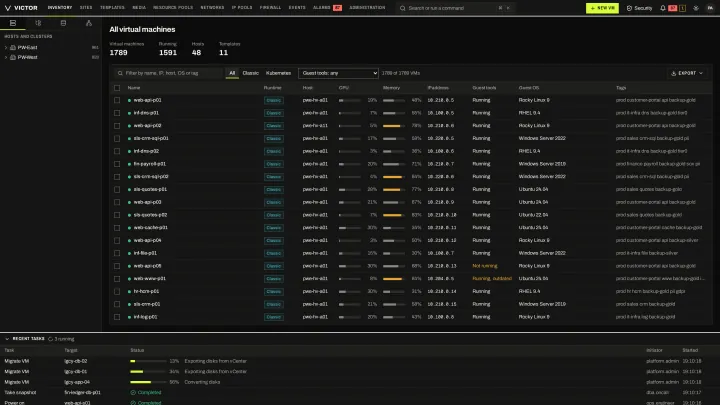Click the yellow warning count badge
This screenshot has width=720, height=405.
(682, 8)
